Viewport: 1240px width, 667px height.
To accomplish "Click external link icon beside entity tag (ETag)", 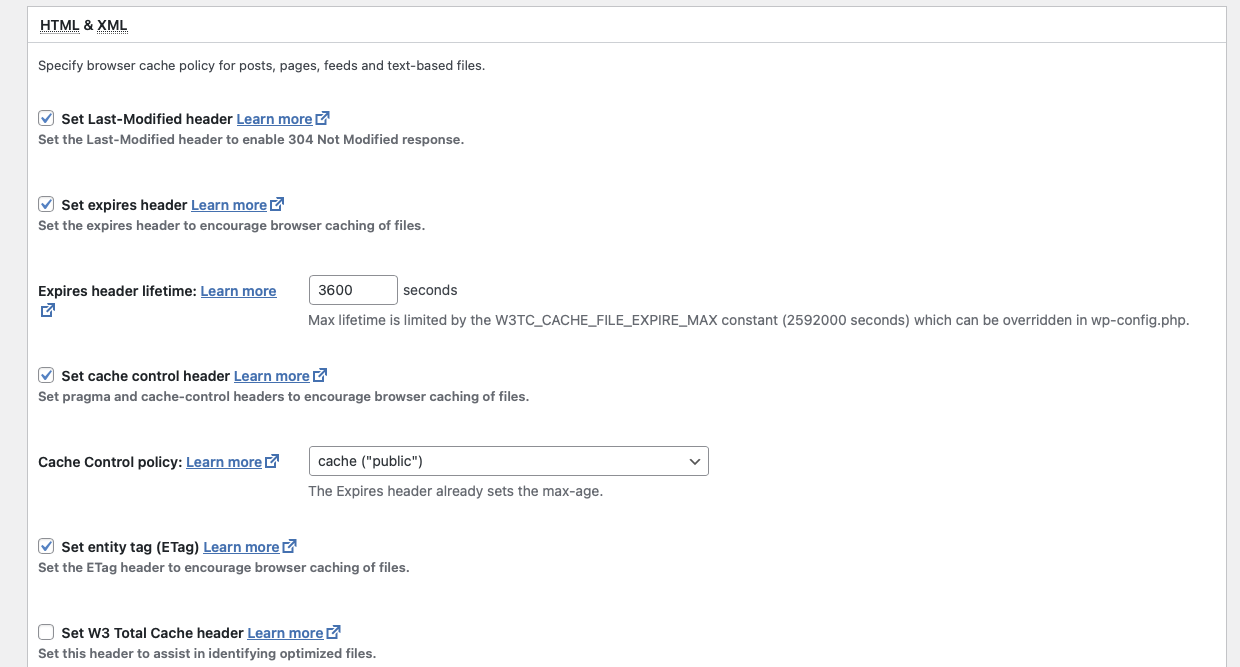I will point(290,547).
